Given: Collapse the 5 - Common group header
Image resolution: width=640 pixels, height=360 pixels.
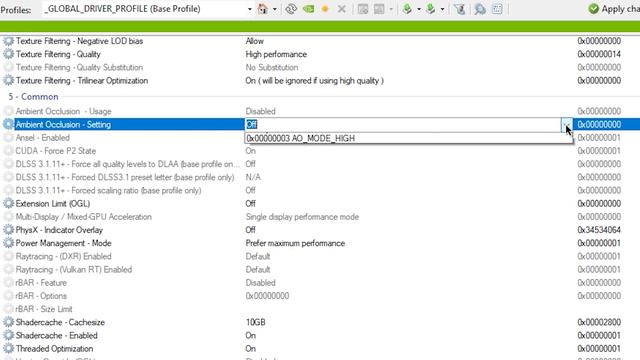Looking at the screenshot, I should [x=33, y=97].
